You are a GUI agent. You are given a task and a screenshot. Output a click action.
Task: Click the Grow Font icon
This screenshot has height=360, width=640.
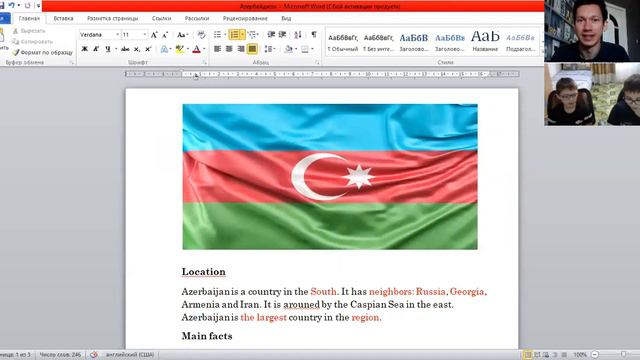click(154, 35)
